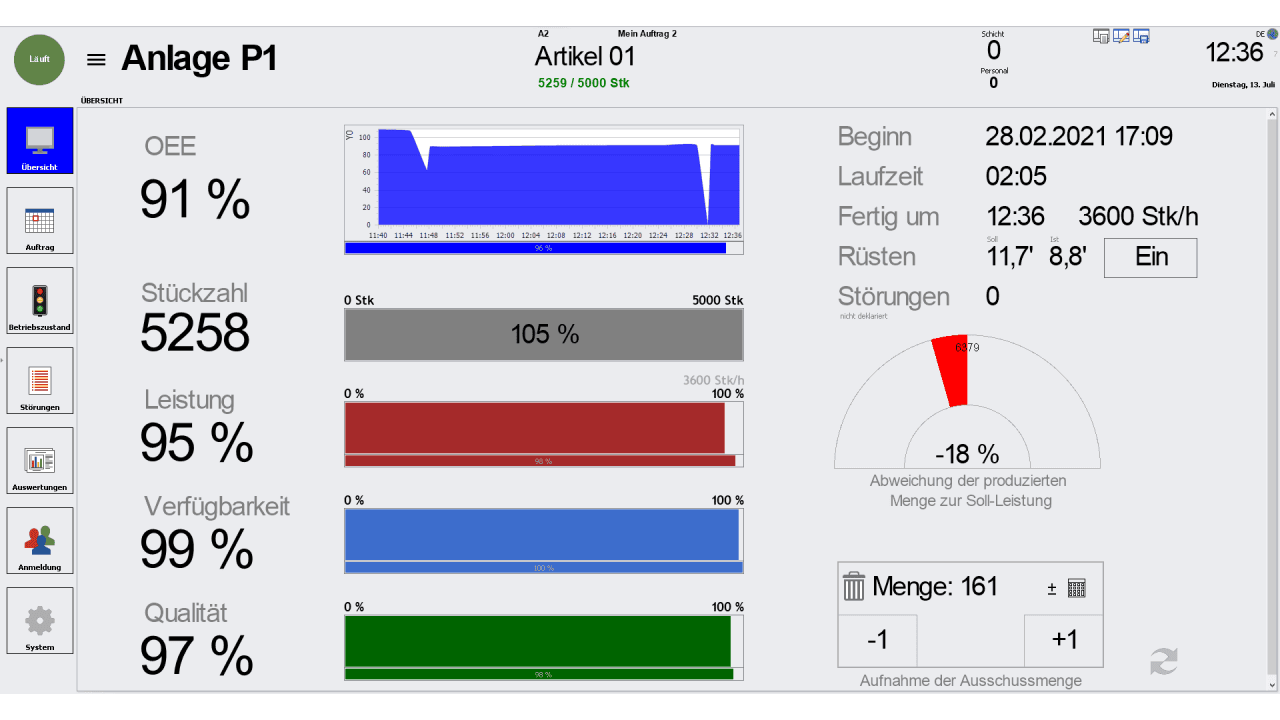Open the Anmeldung login page
Screen dimensions: 1280x720
point(40,540)
